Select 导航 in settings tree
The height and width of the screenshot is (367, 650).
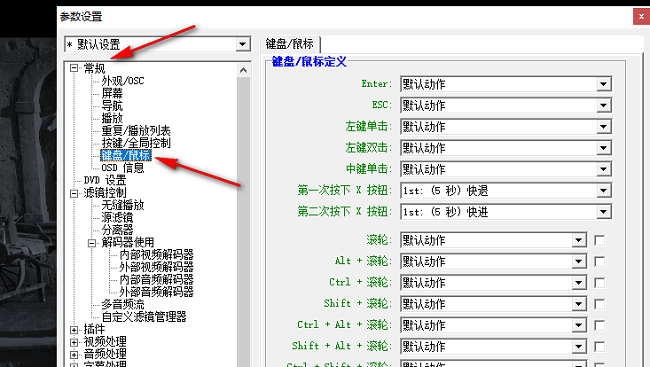pyautogui.click(x=112, y=106)
